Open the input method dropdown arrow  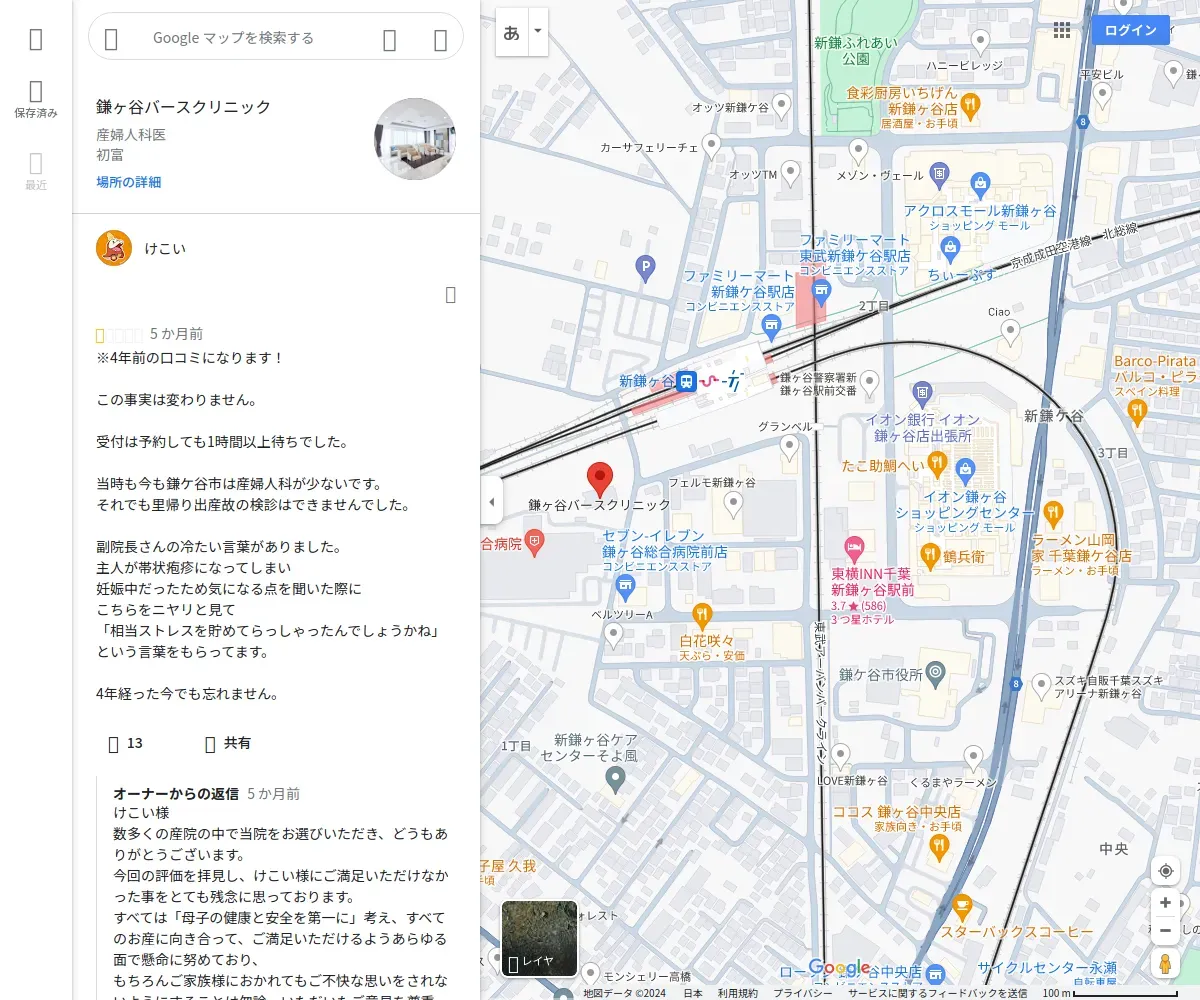point(538,31)
